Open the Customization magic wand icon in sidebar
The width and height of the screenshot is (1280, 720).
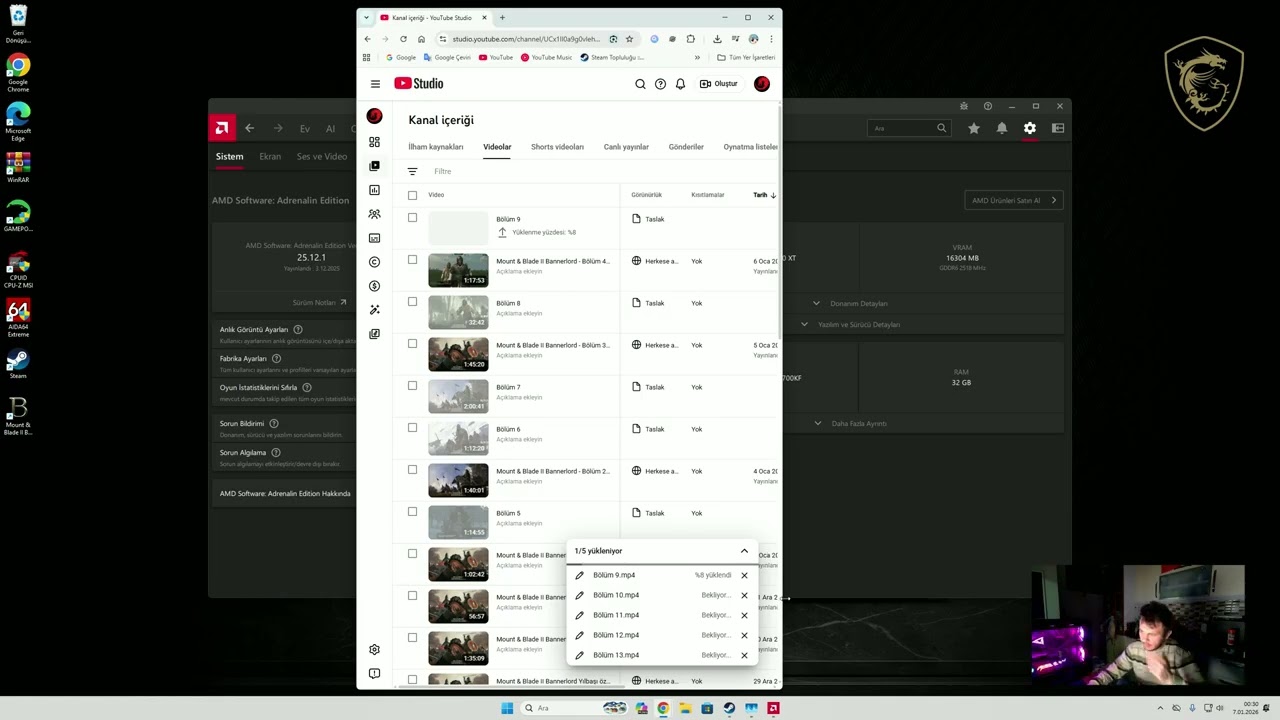click(374, 310)
